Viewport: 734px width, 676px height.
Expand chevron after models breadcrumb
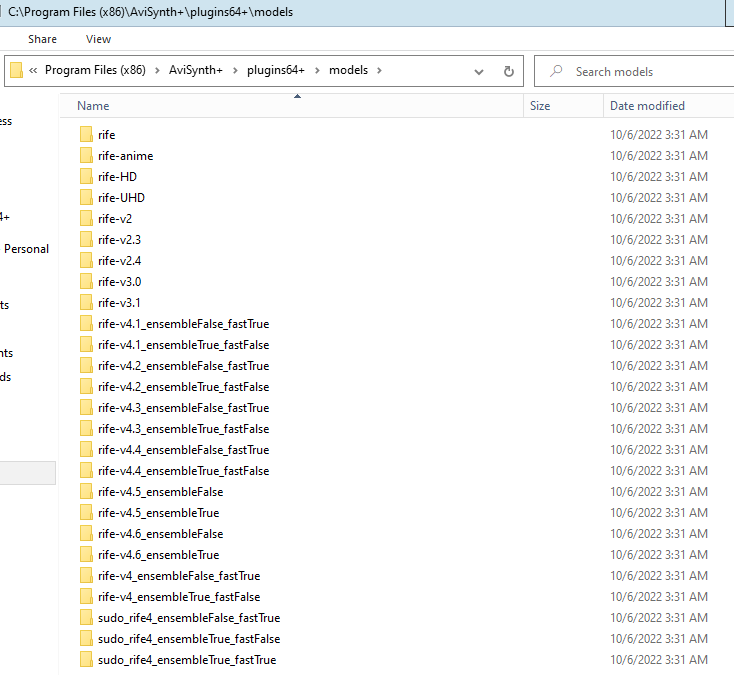click(x=379, y=71)
